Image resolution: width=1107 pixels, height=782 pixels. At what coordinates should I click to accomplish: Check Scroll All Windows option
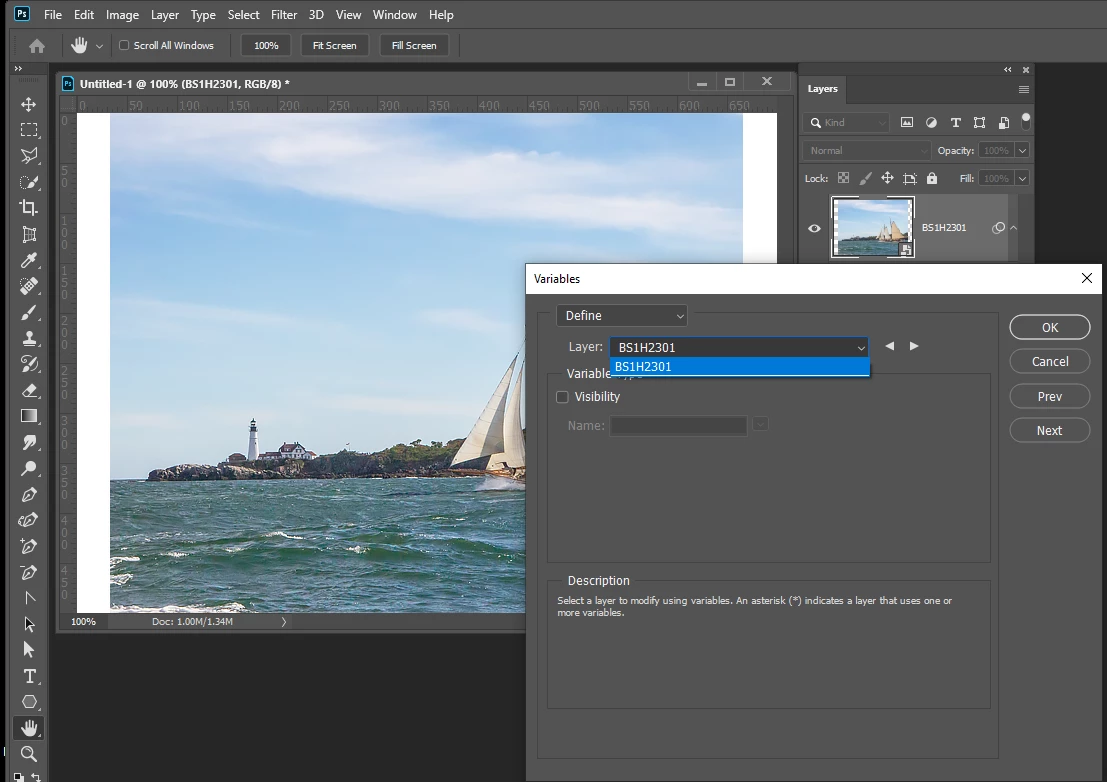124,46
